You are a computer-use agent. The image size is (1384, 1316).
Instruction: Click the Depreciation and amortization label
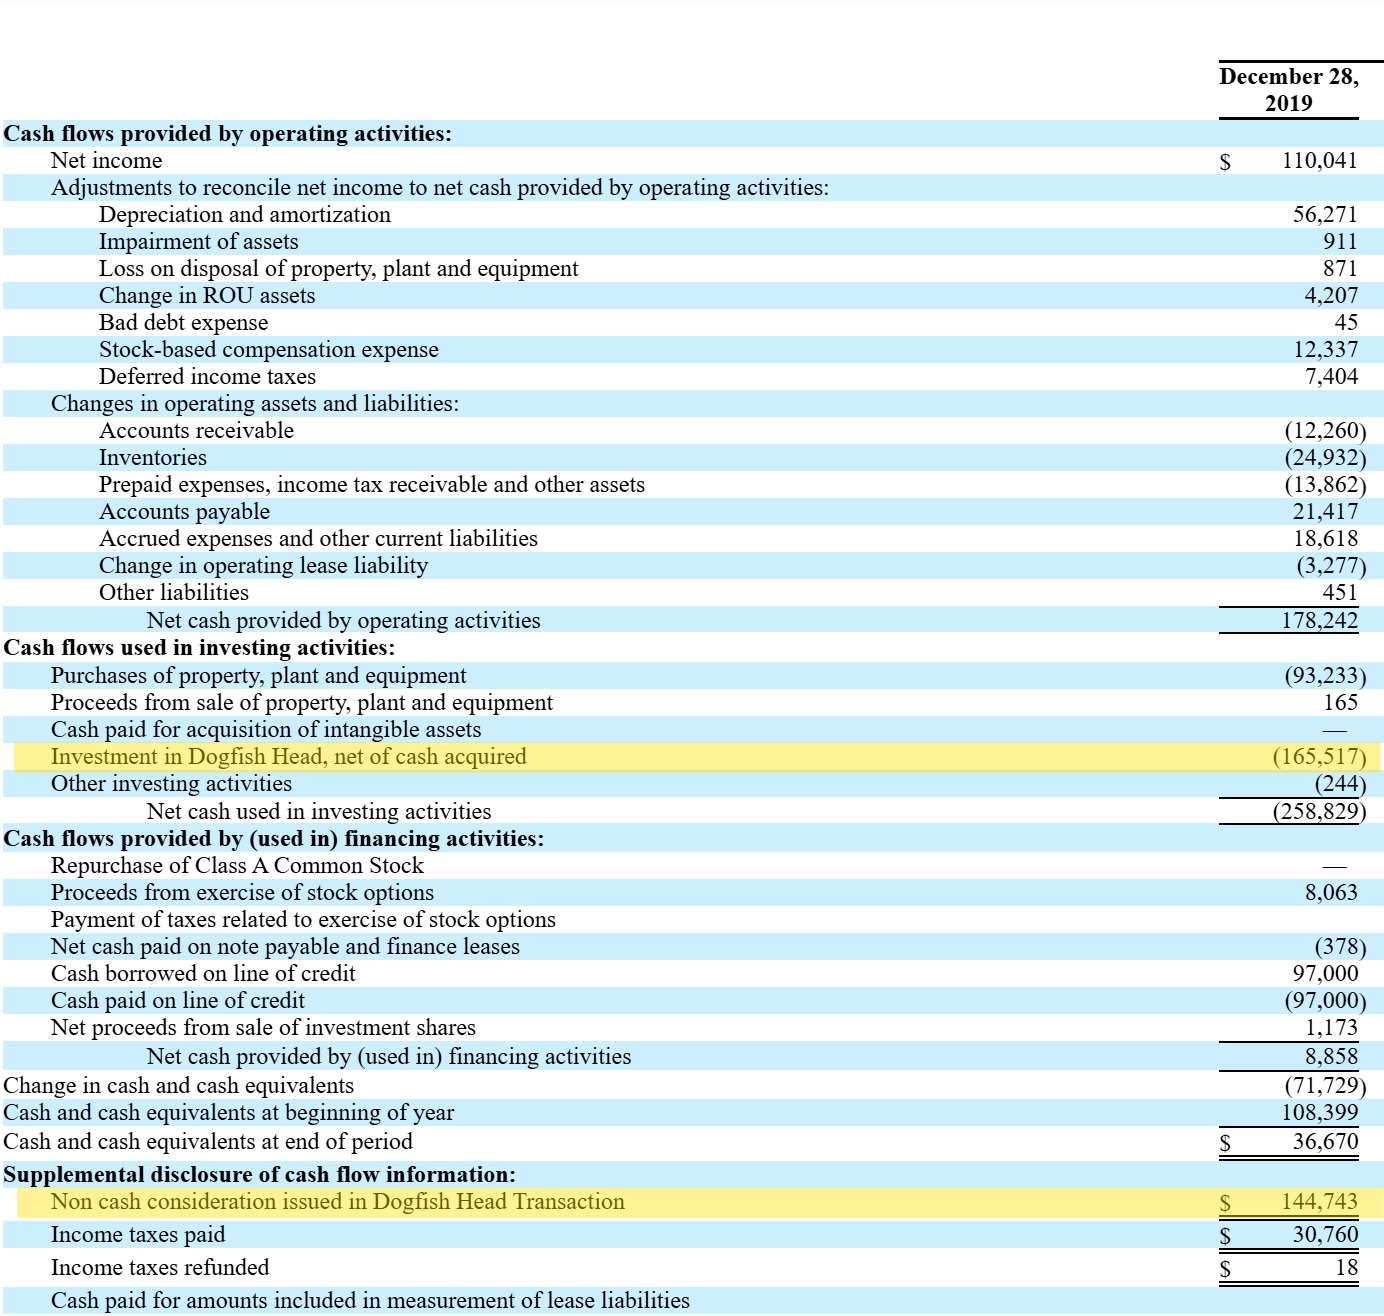point(245,215)
